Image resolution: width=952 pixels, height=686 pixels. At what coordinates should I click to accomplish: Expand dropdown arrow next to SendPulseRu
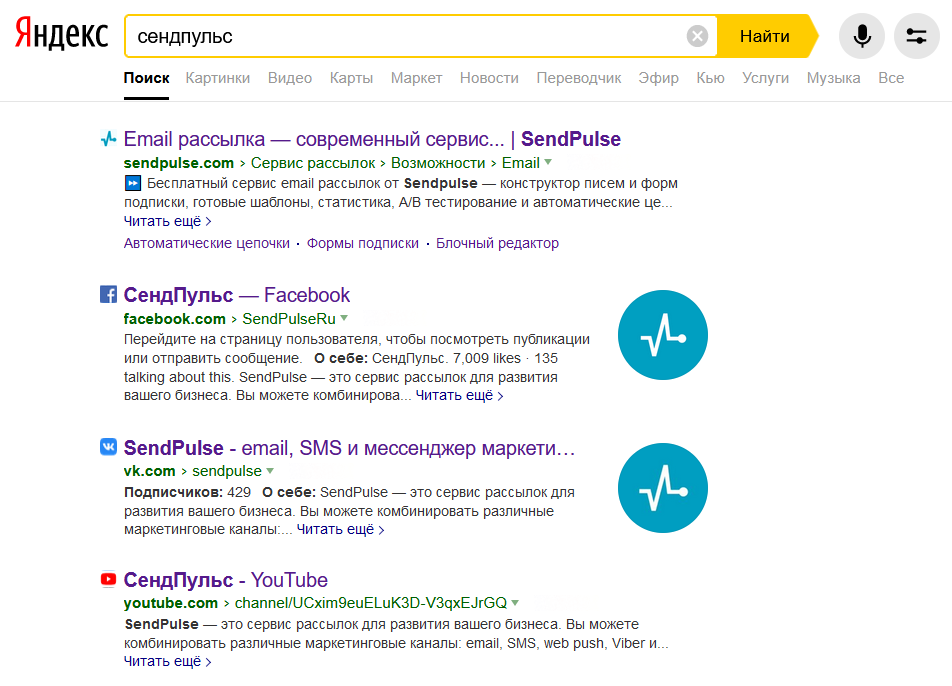tap(344, 318)
